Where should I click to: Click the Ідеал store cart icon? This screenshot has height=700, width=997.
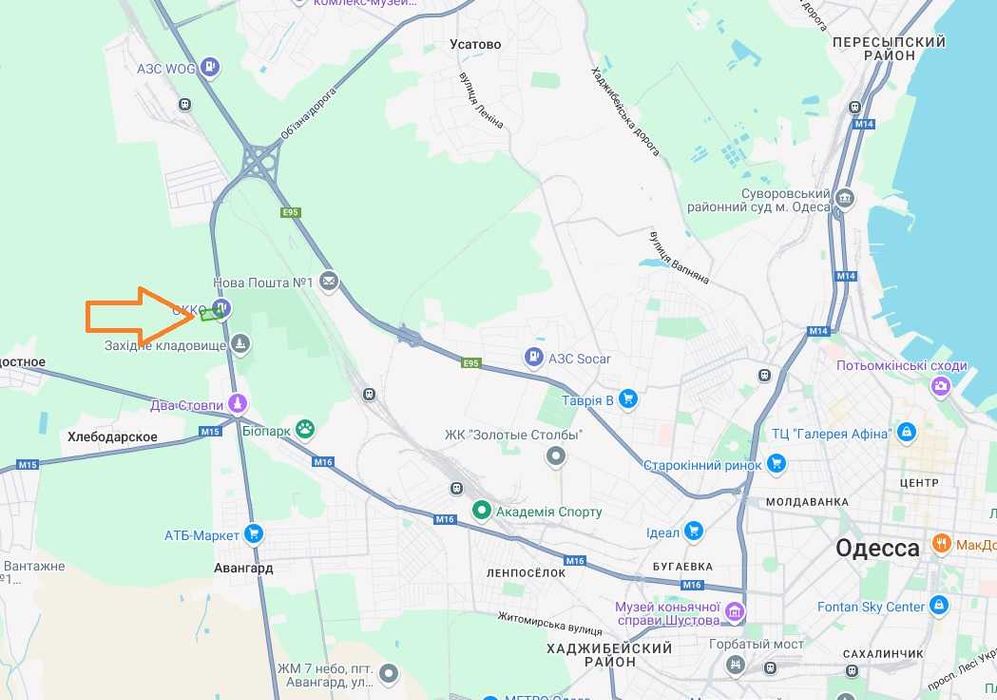tap(693, 531)
